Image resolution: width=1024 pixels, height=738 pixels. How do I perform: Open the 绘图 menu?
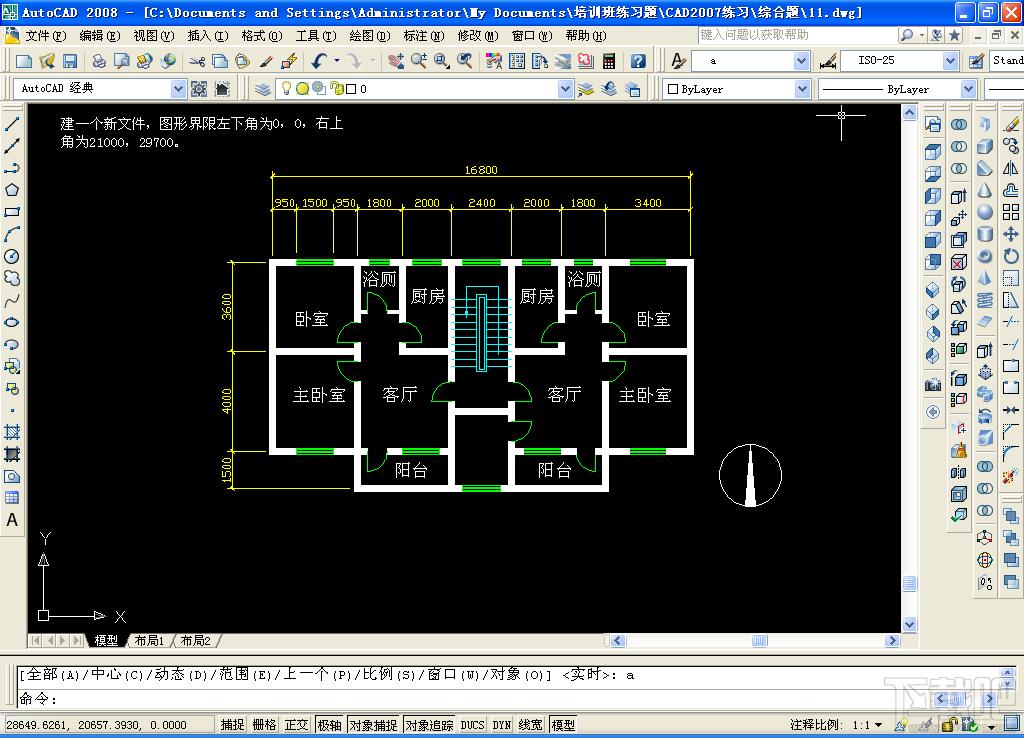point(370,35)
